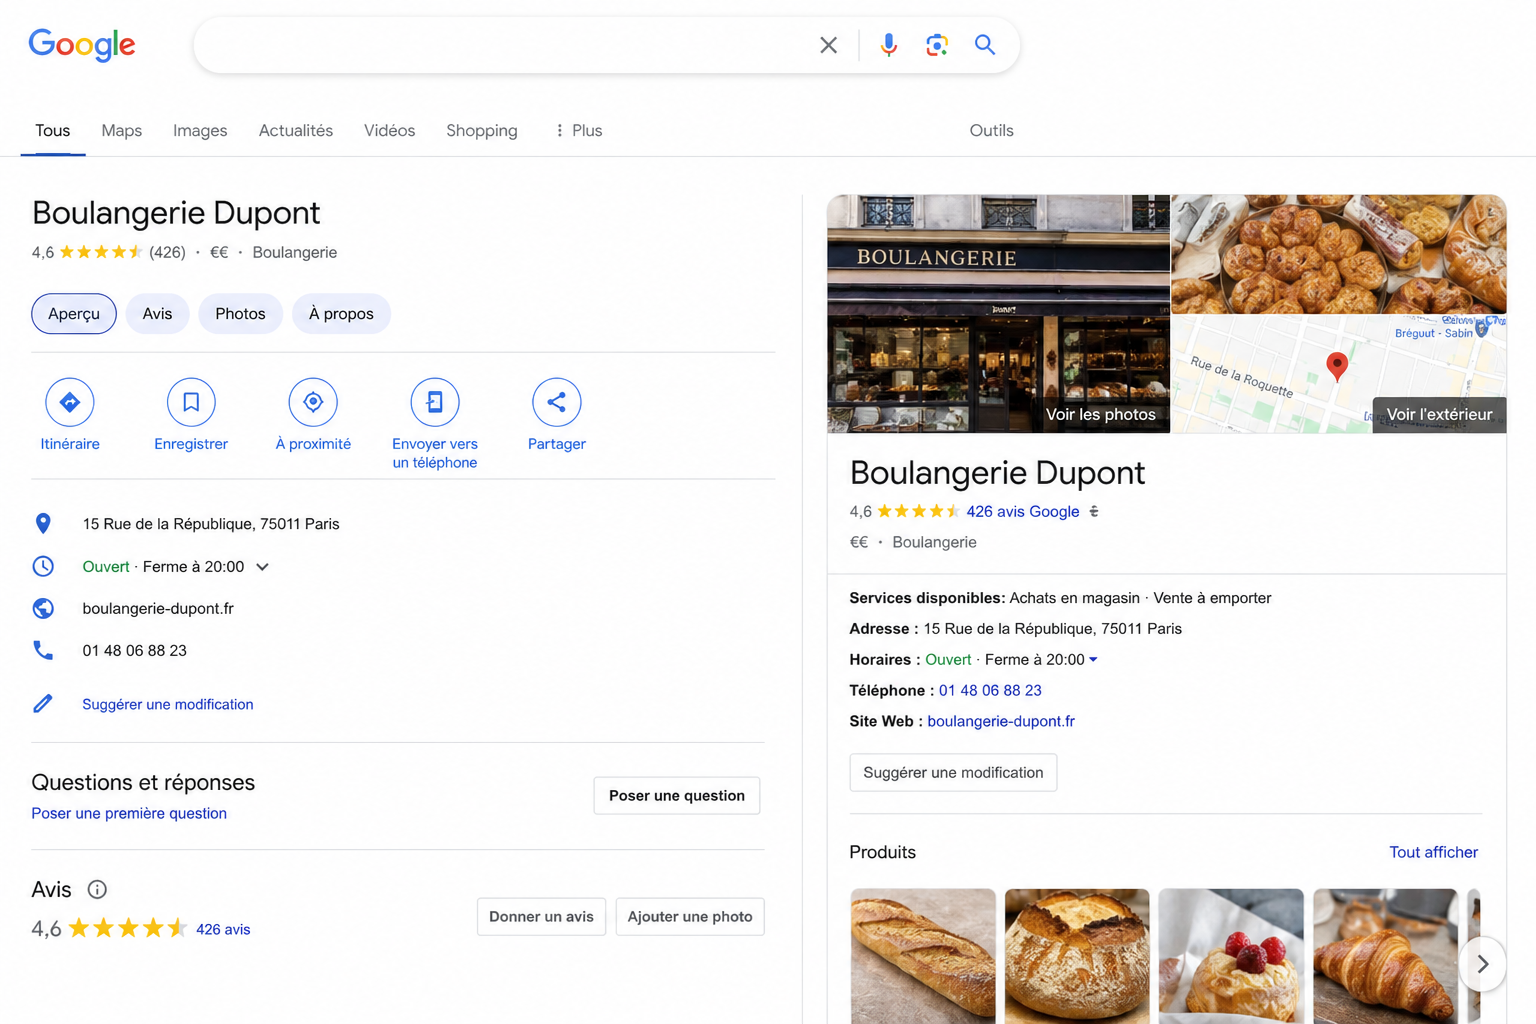The image size is (1536, 1024).
Task: Click Voir l'extérieur on the map
Action: (1439, 414)
